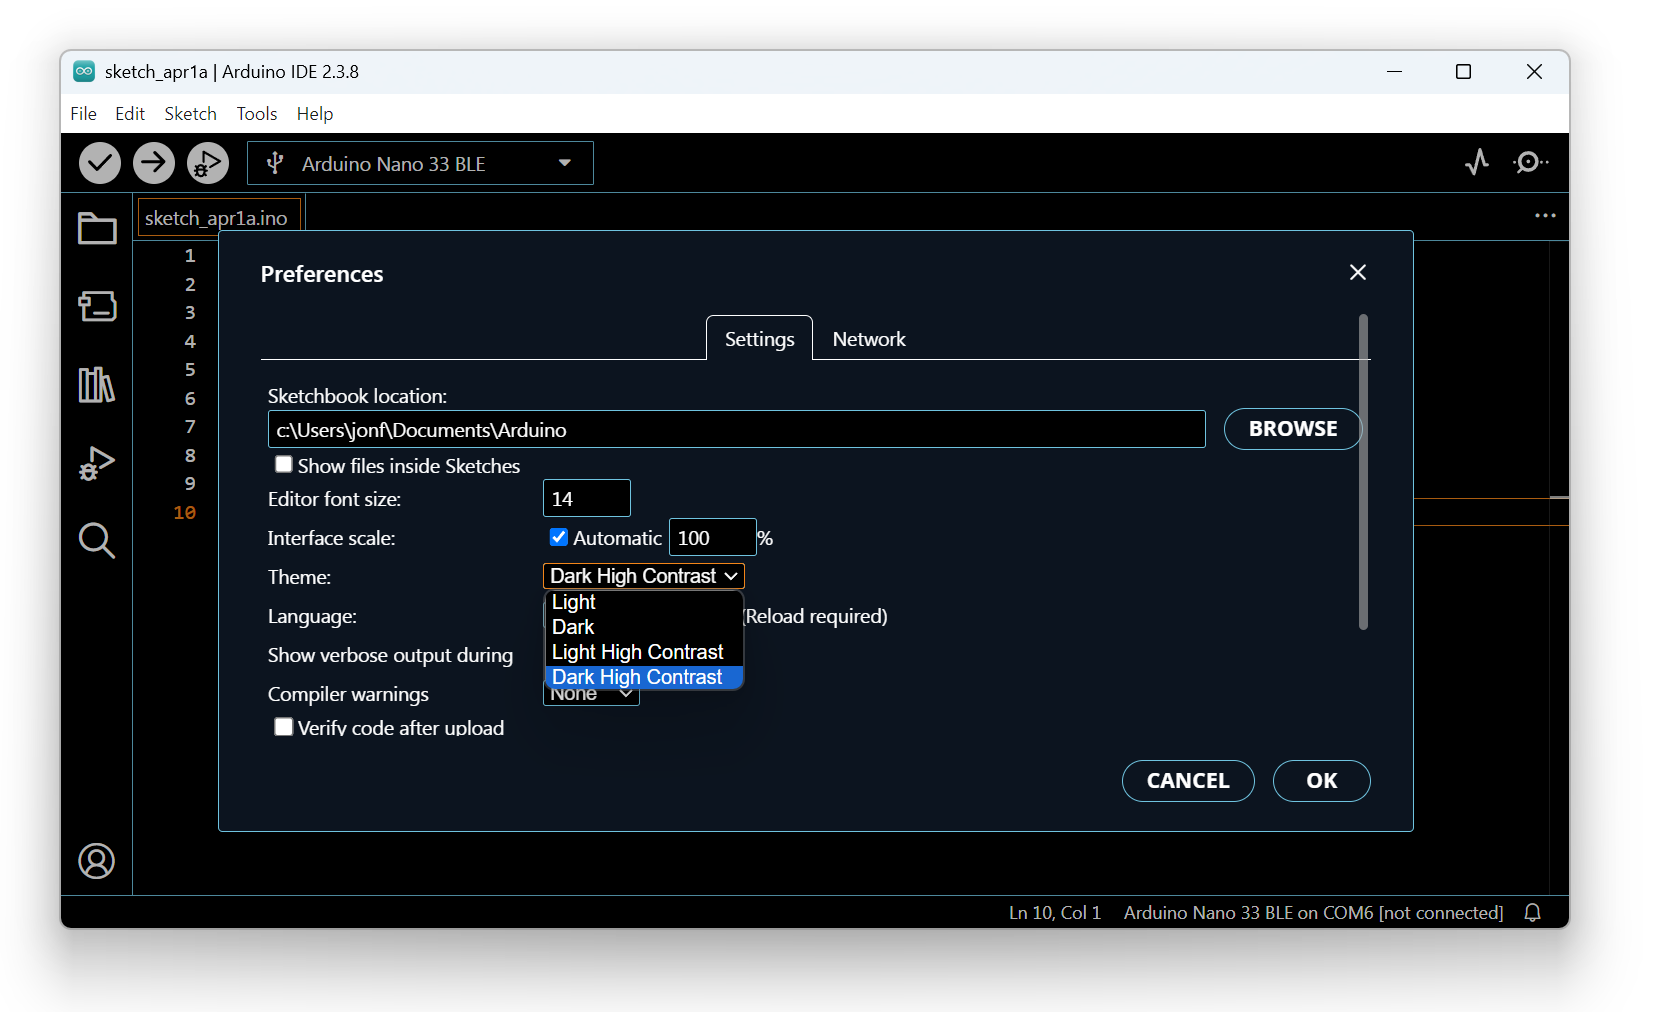This screenshot has width=1660, height=1012.
Task: Click the Sketchbook location path field
Action: (x=737, y=429)
